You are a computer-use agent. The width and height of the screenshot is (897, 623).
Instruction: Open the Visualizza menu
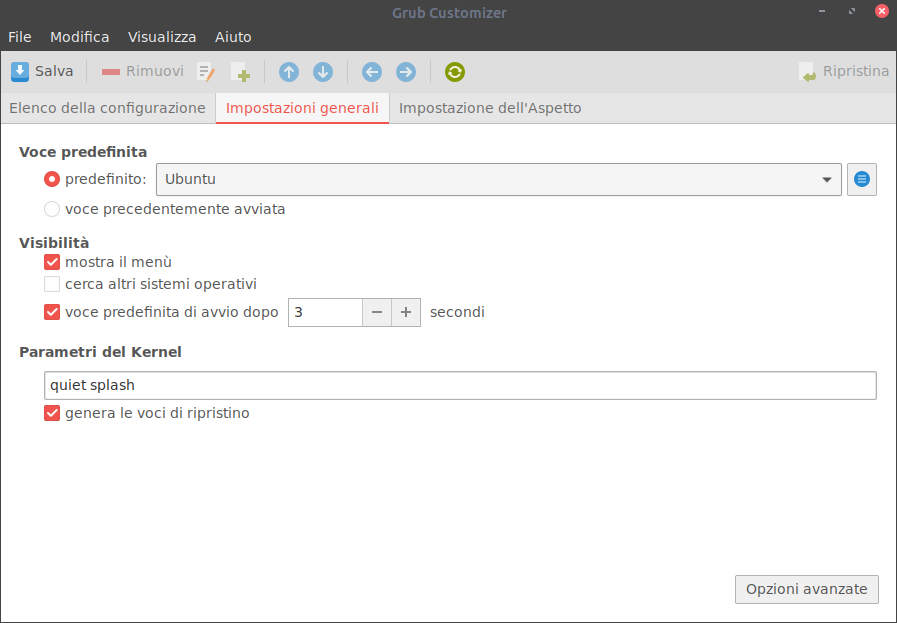coord(162,37)
